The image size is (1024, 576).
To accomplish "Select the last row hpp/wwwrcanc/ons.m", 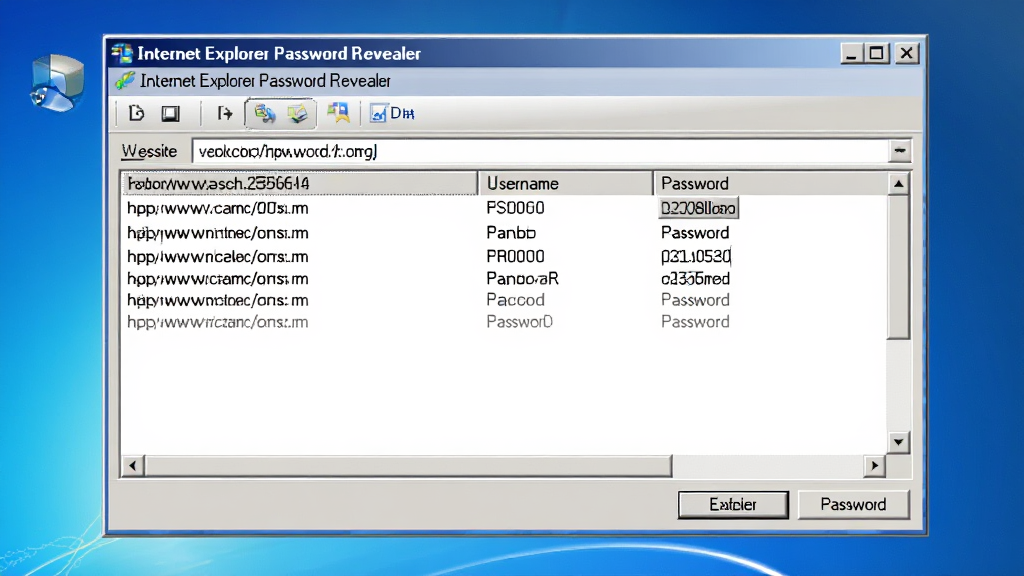I will coord(505,322).
